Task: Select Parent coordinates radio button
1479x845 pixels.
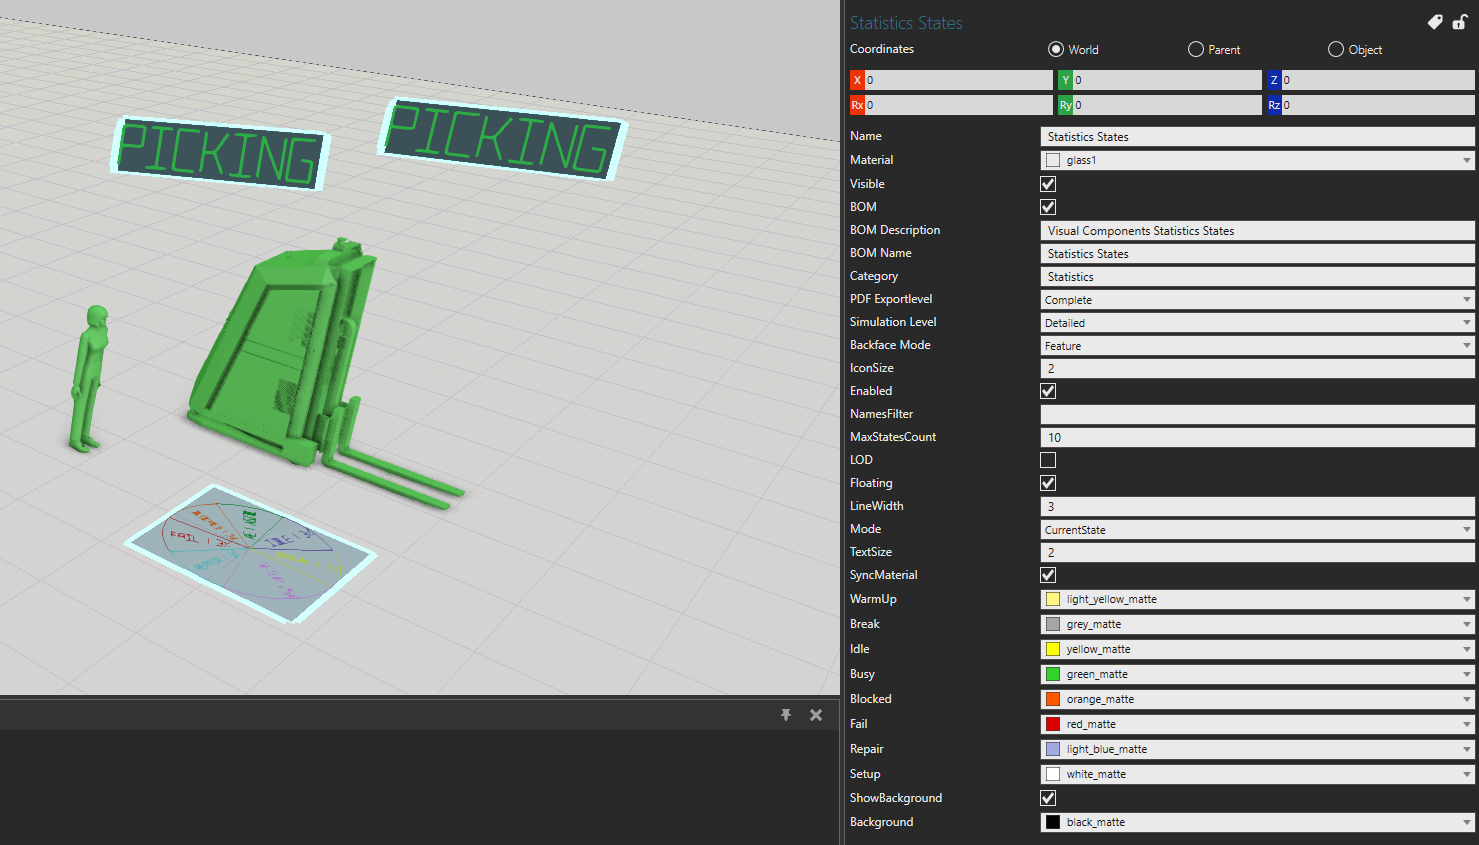Action: (1196, 49)
